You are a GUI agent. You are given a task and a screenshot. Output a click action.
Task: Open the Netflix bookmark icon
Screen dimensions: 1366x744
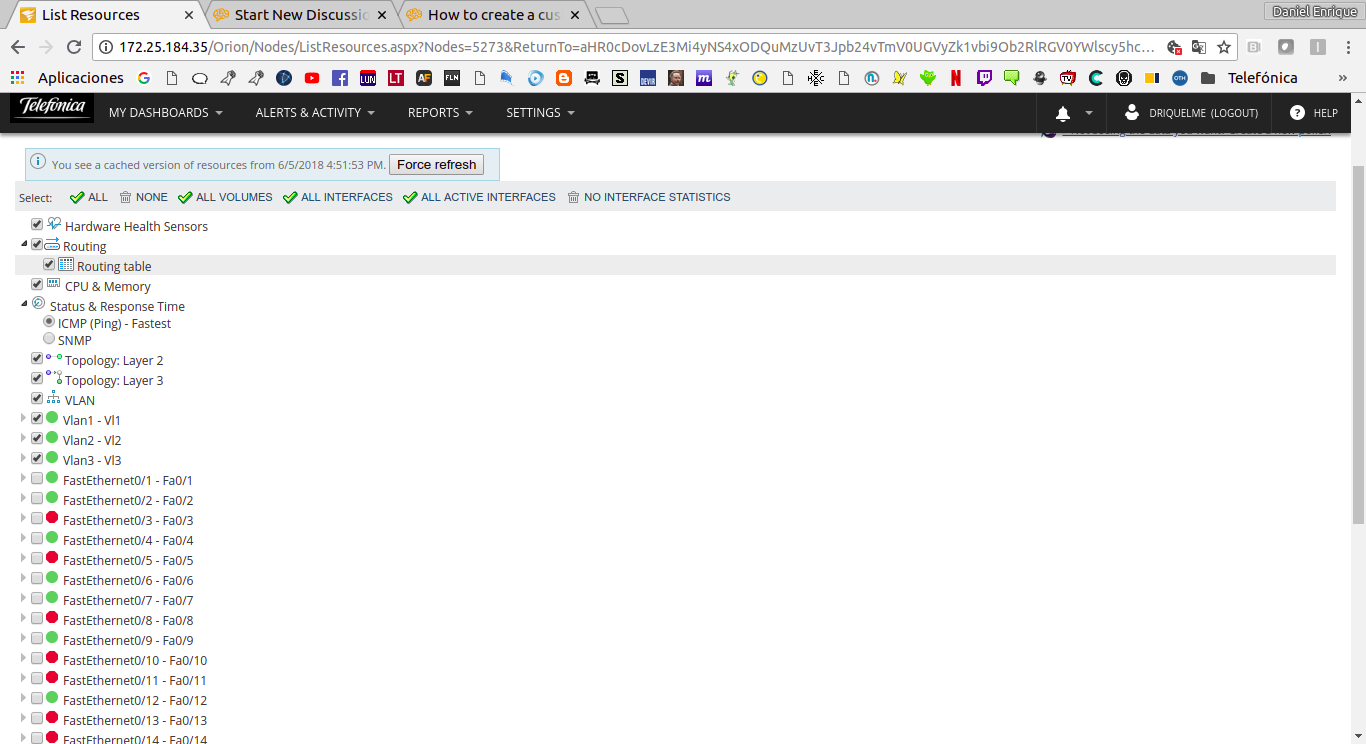tap(956, 78)
